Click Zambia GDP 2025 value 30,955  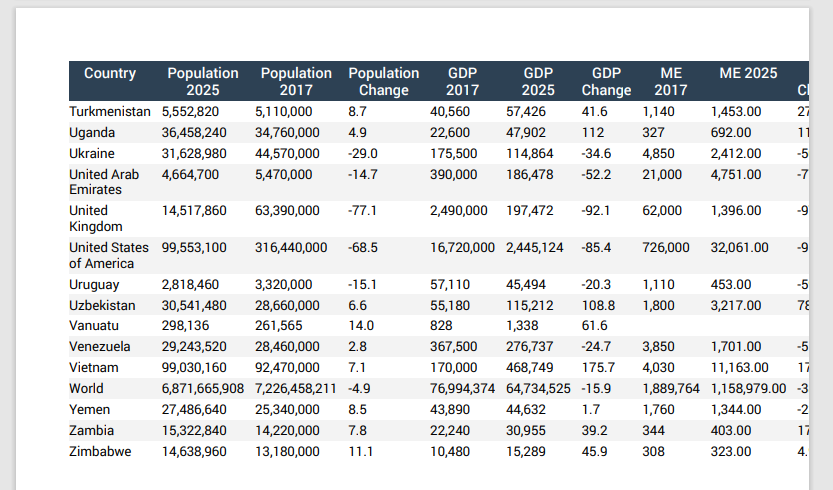(x=526, y=431)
